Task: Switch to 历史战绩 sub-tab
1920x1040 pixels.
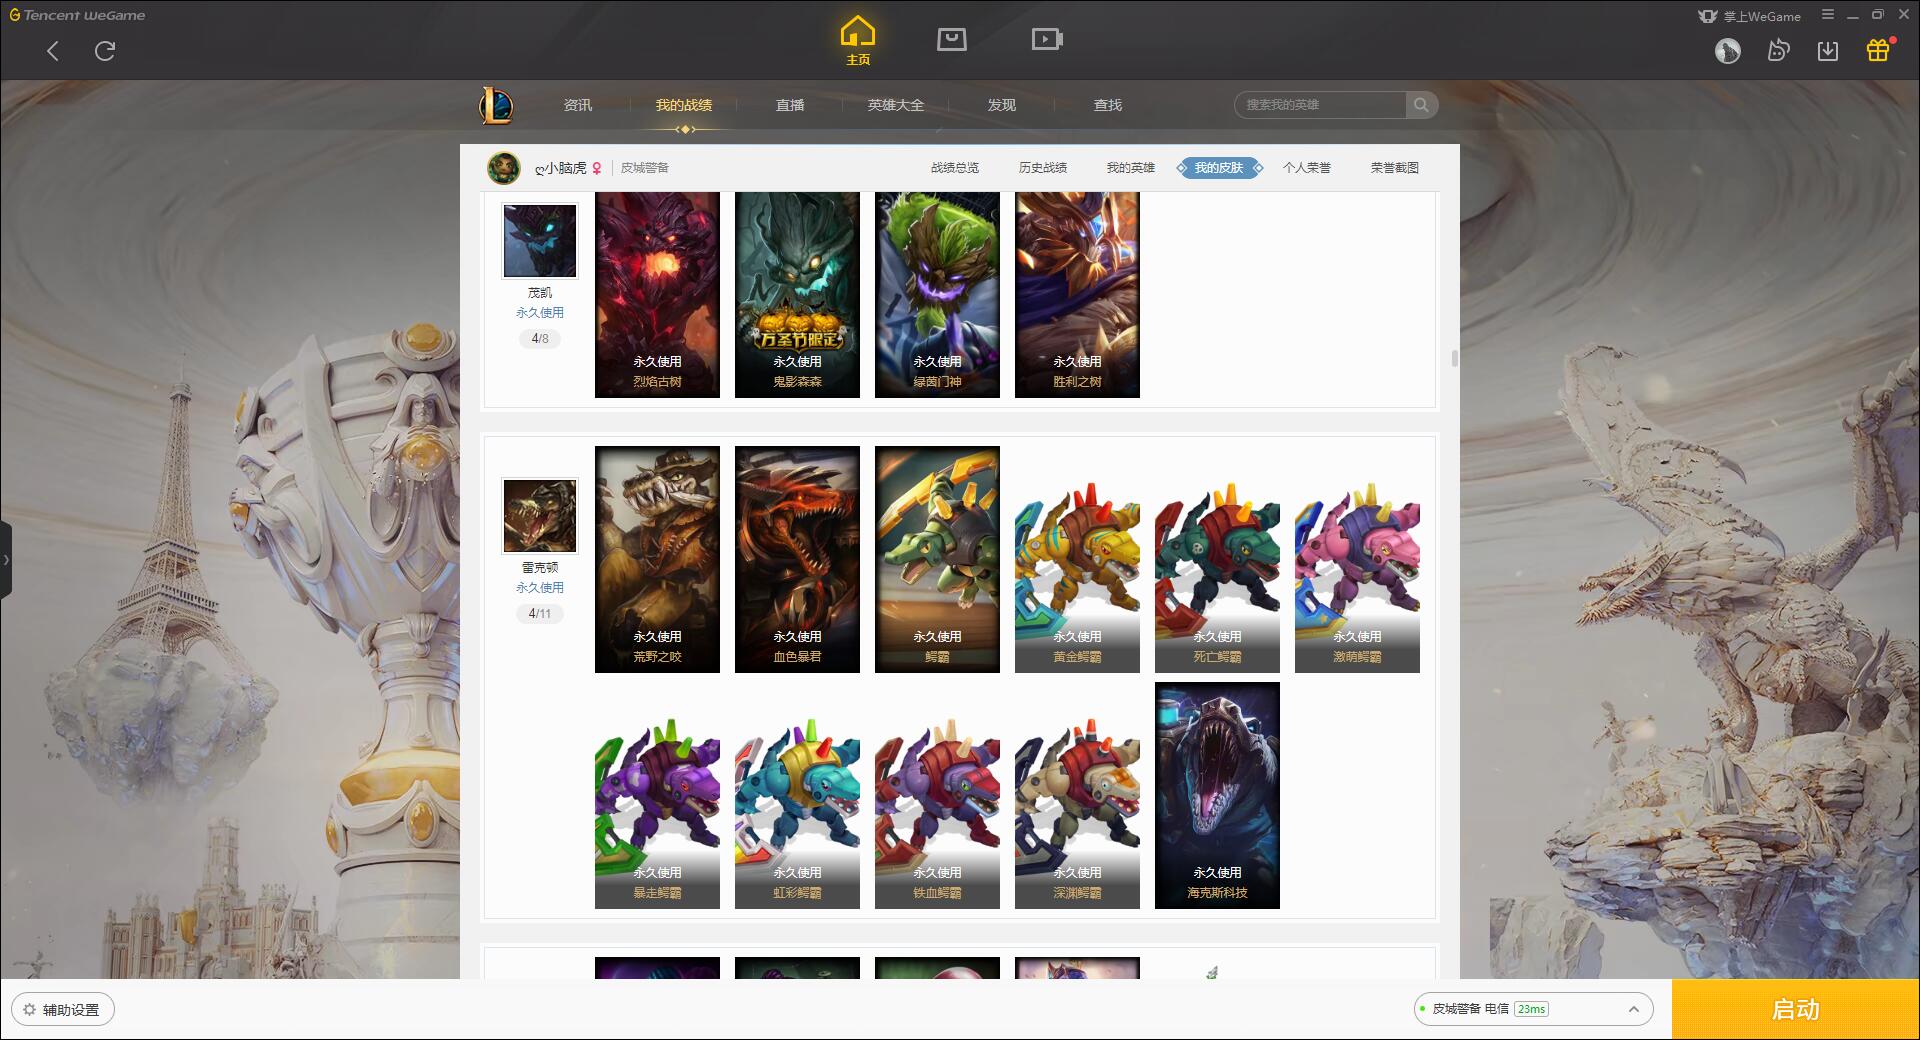Action: point(1043,168)
